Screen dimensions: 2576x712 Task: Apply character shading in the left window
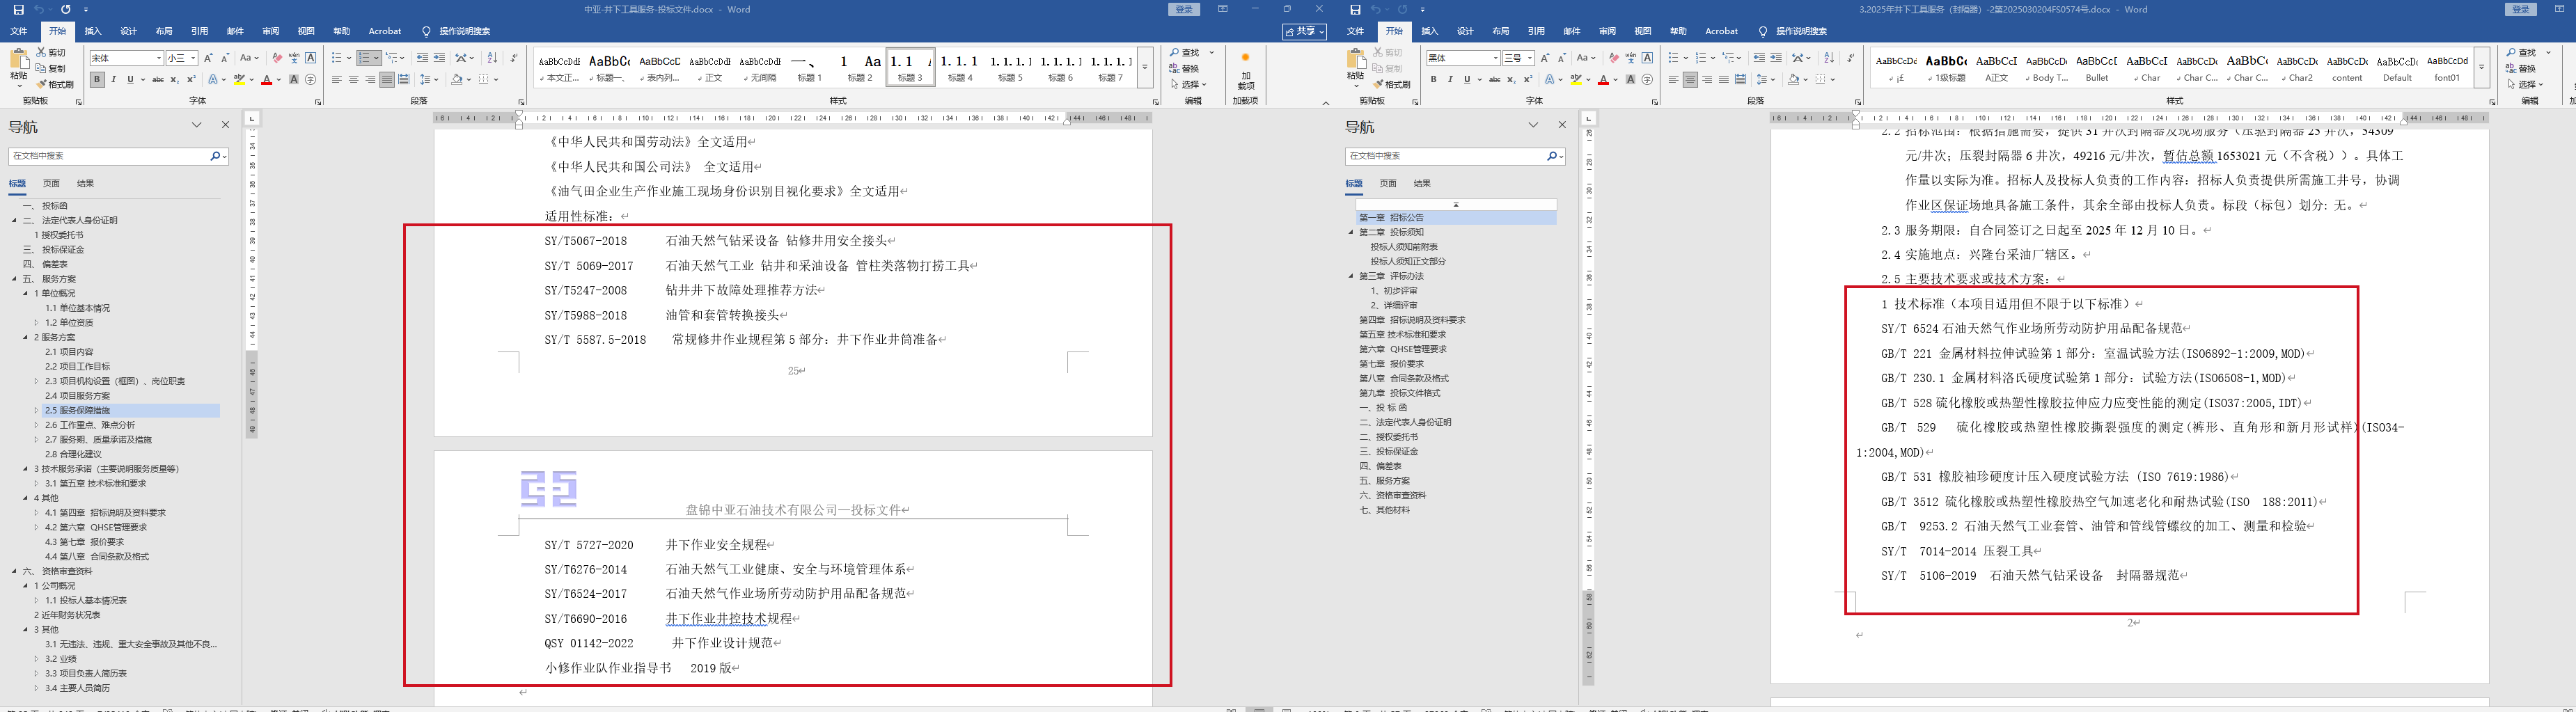(294, 80)
